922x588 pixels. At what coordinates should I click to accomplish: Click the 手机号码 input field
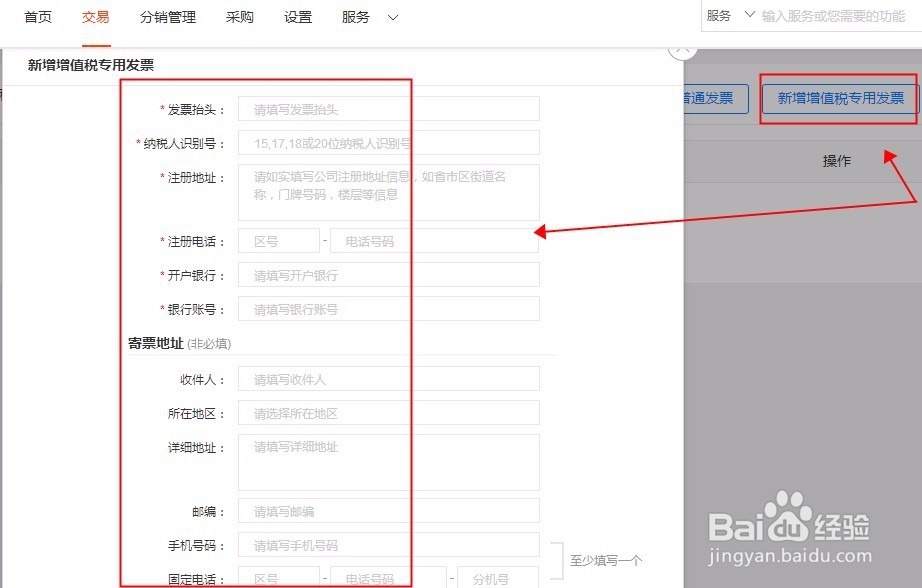click(389, 545)
